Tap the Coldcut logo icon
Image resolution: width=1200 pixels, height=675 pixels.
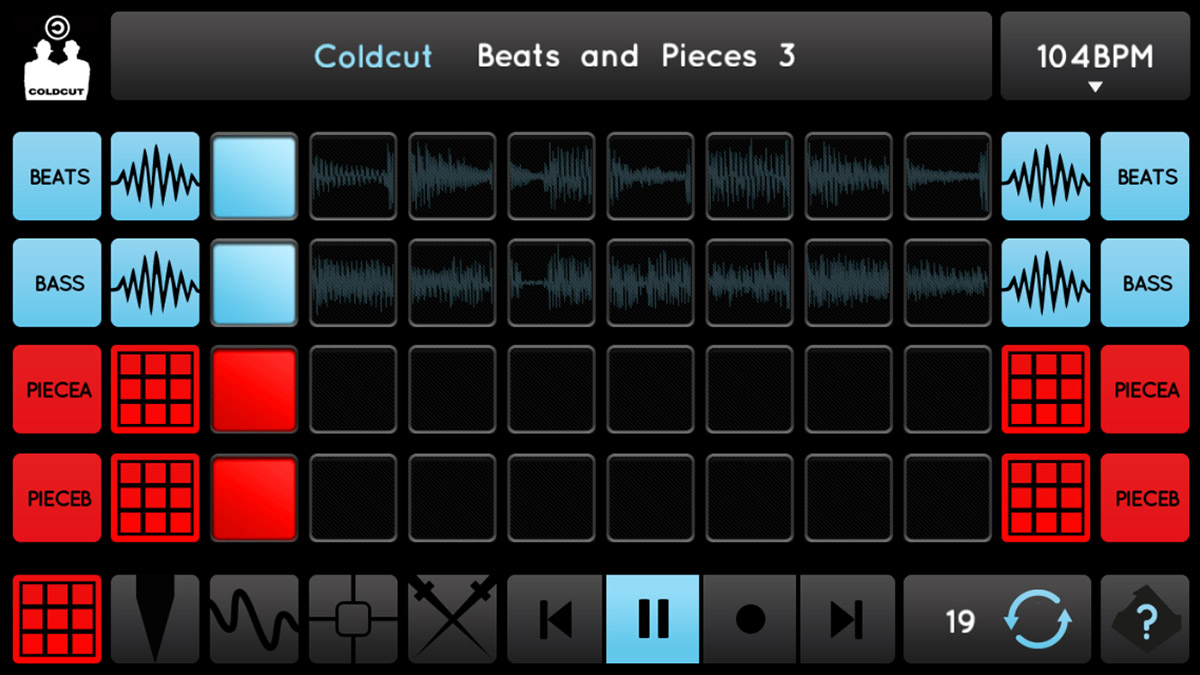pyautogui.click(x=57, y=56)
